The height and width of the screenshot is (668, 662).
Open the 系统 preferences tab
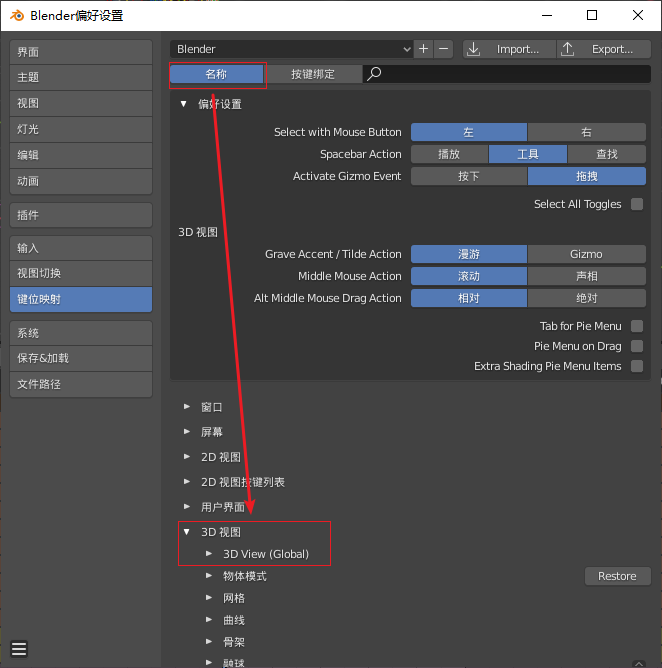(x=81, y=333)
